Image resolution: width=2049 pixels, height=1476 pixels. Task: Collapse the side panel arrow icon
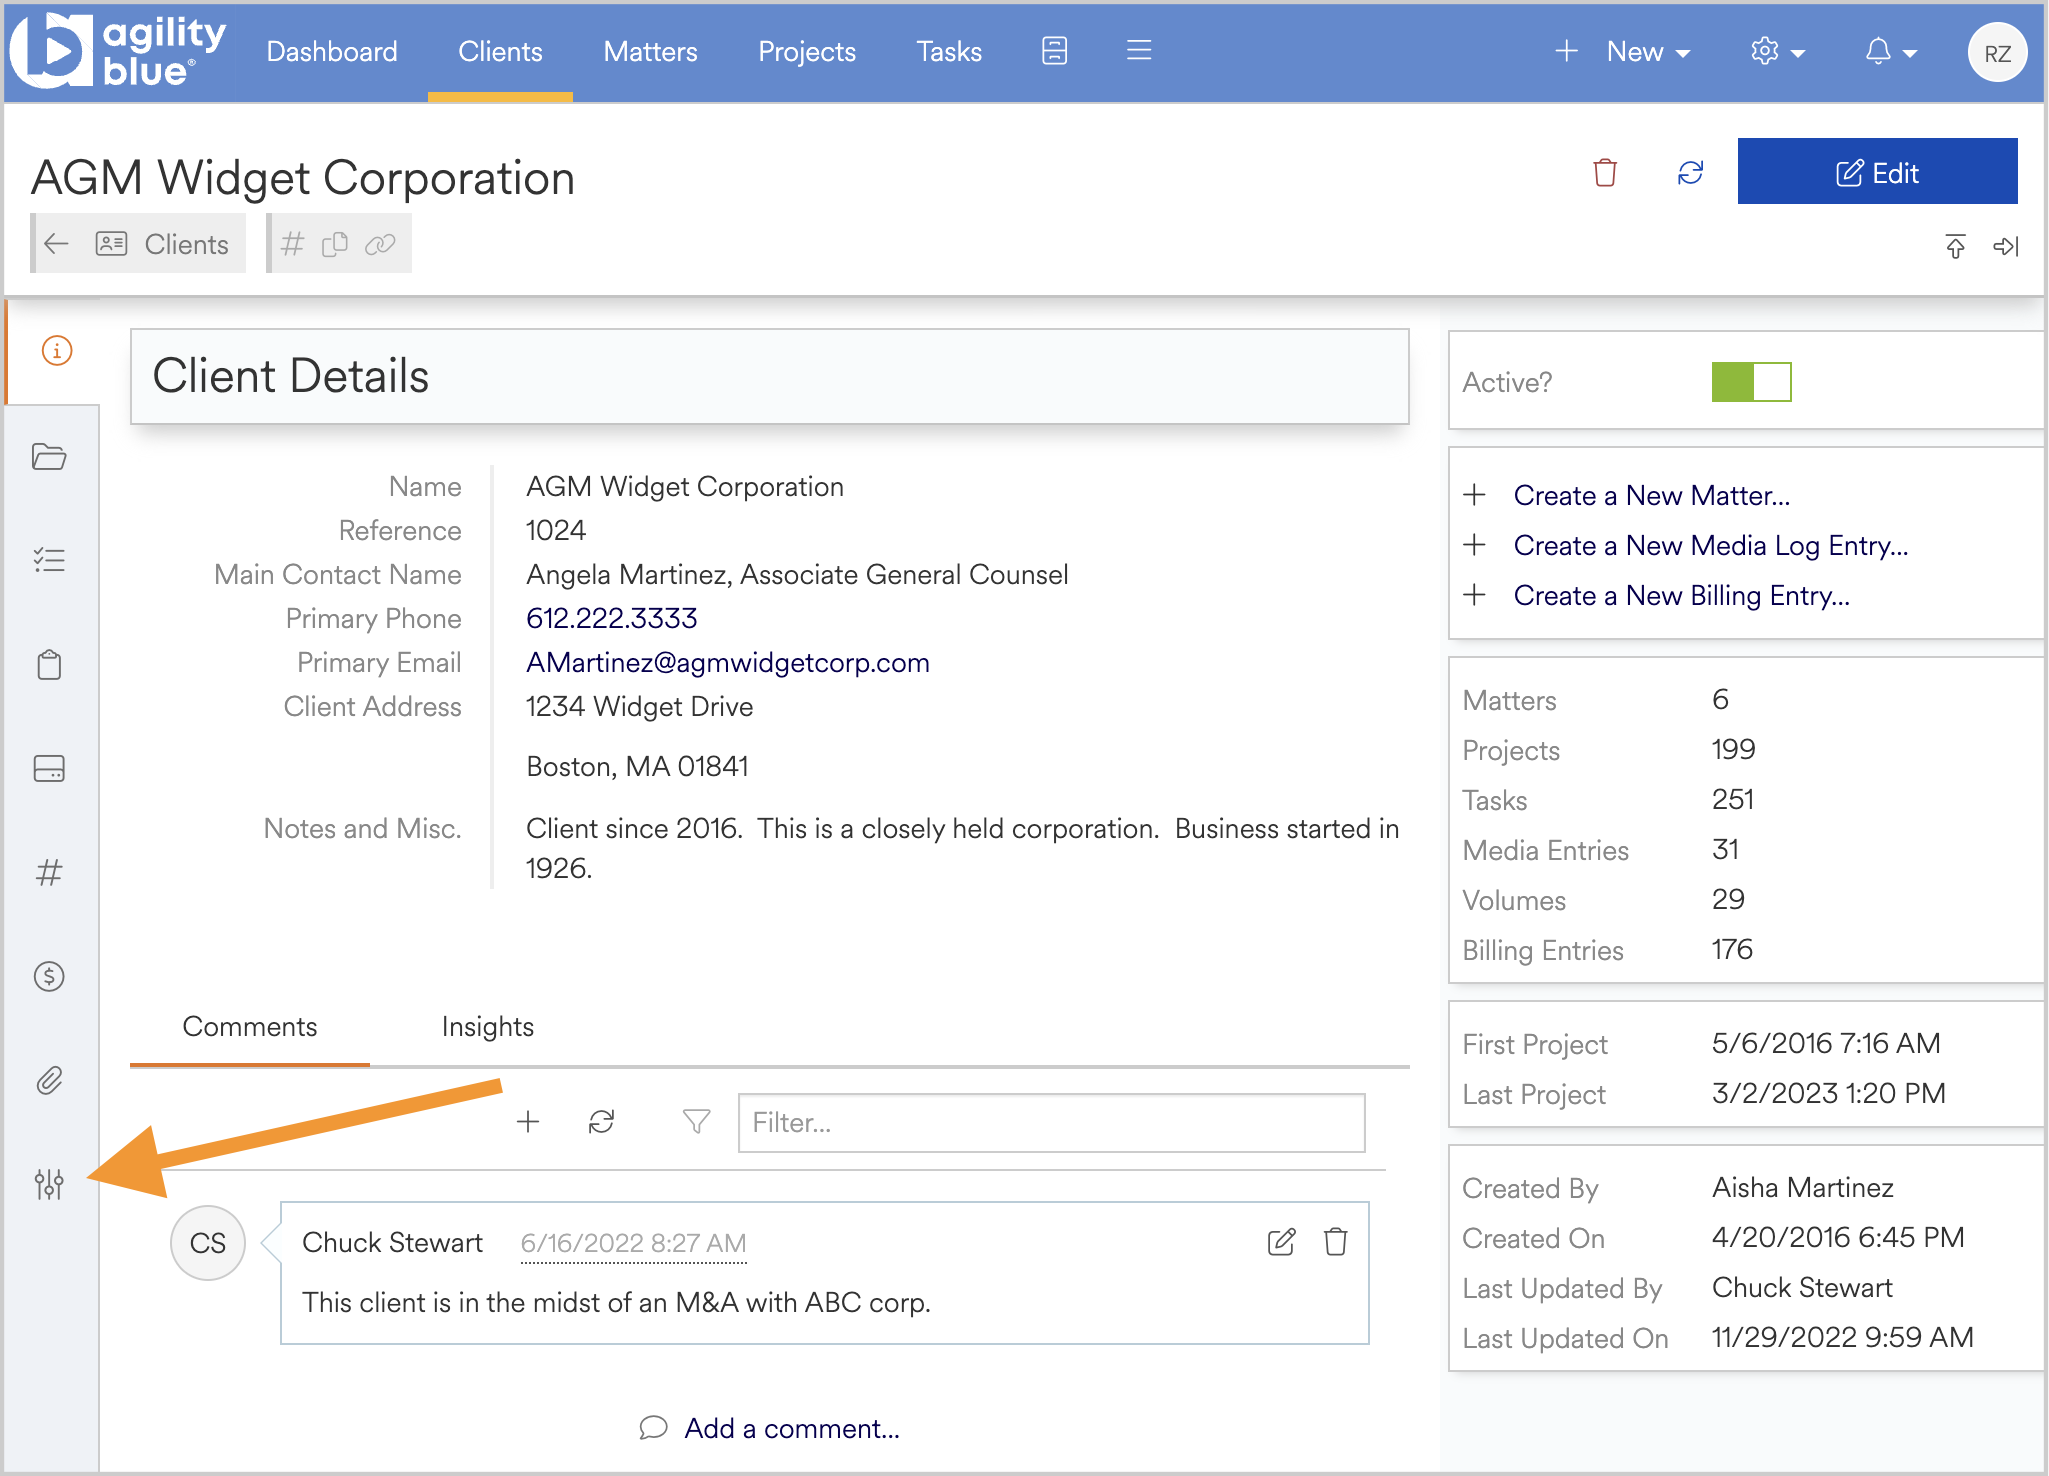[x=2006, y=246]
